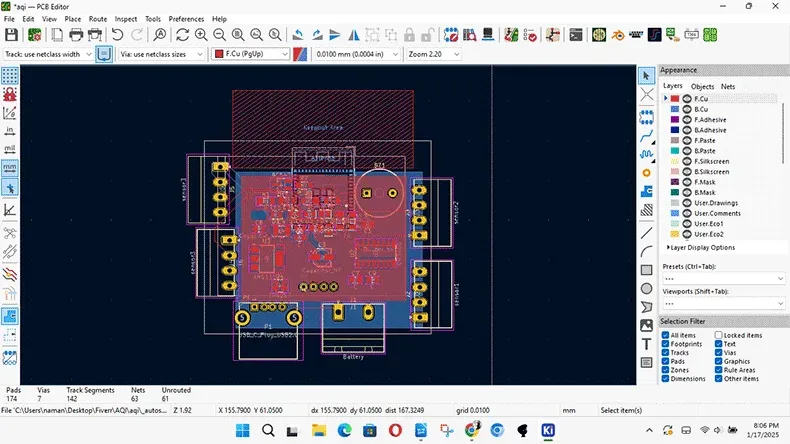Screen dimensions: 790x444
Task: Select the Add Text tool
Action: click(646, 344)
